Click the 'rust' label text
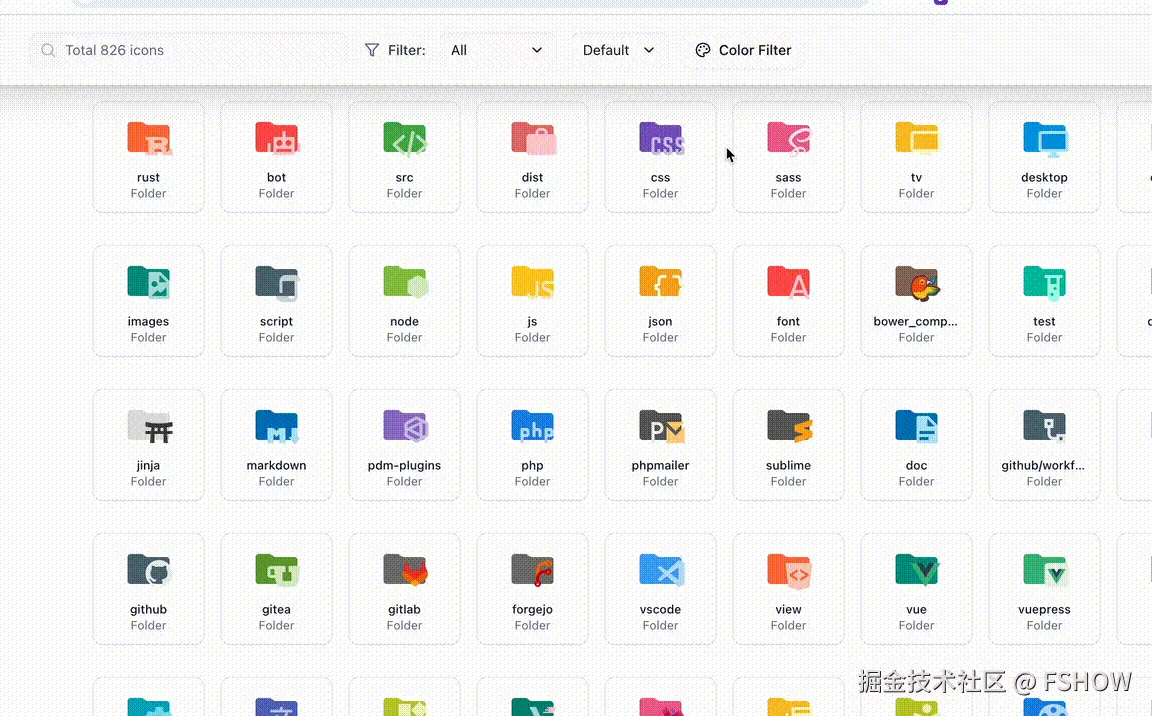The height and width of the screenshot is (716, 1152). [148, 177]
